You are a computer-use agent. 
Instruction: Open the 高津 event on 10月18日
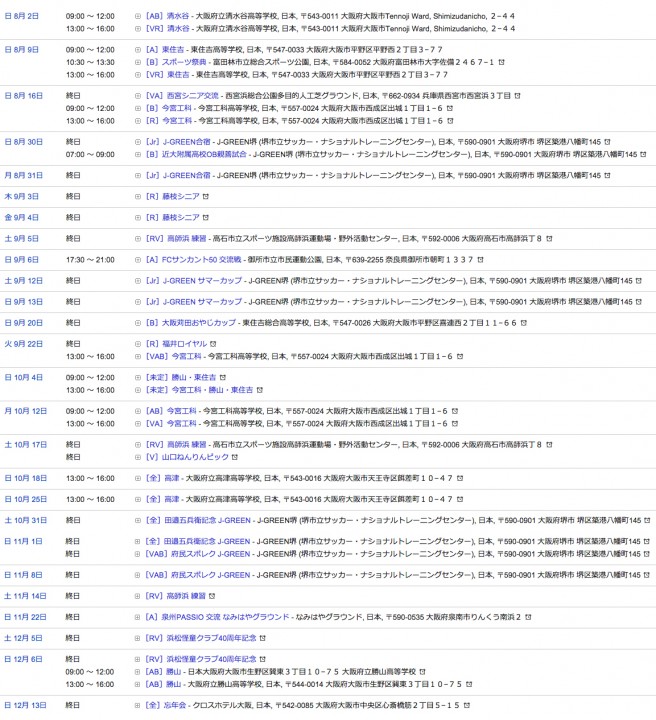pyautogui.click(x=173, y=478)
